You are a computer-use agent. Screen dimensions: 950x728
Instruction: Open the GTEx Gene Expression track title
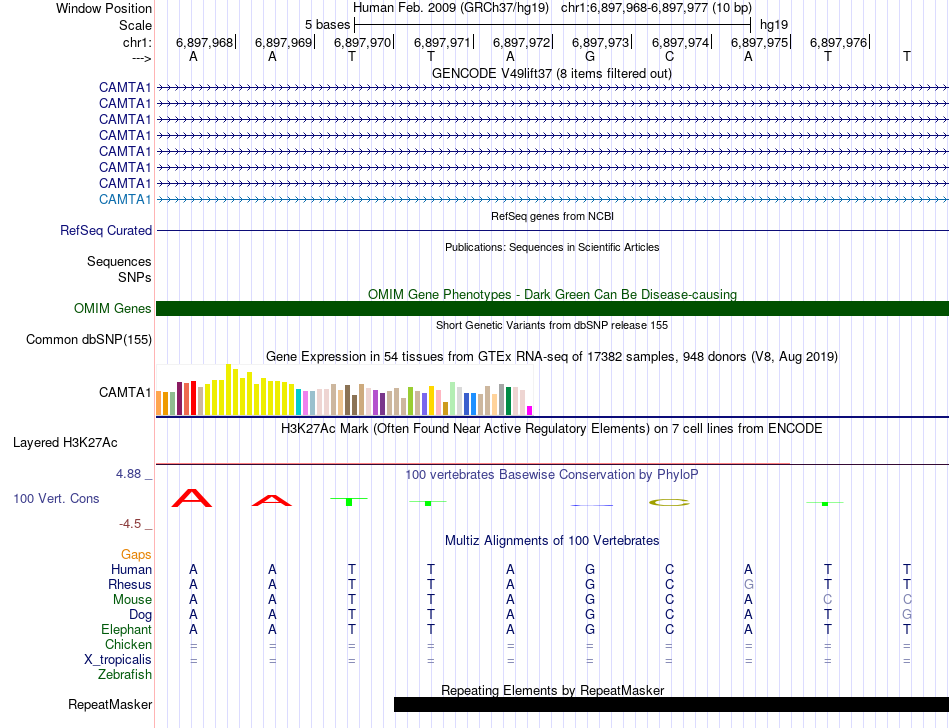coord(552,356)
